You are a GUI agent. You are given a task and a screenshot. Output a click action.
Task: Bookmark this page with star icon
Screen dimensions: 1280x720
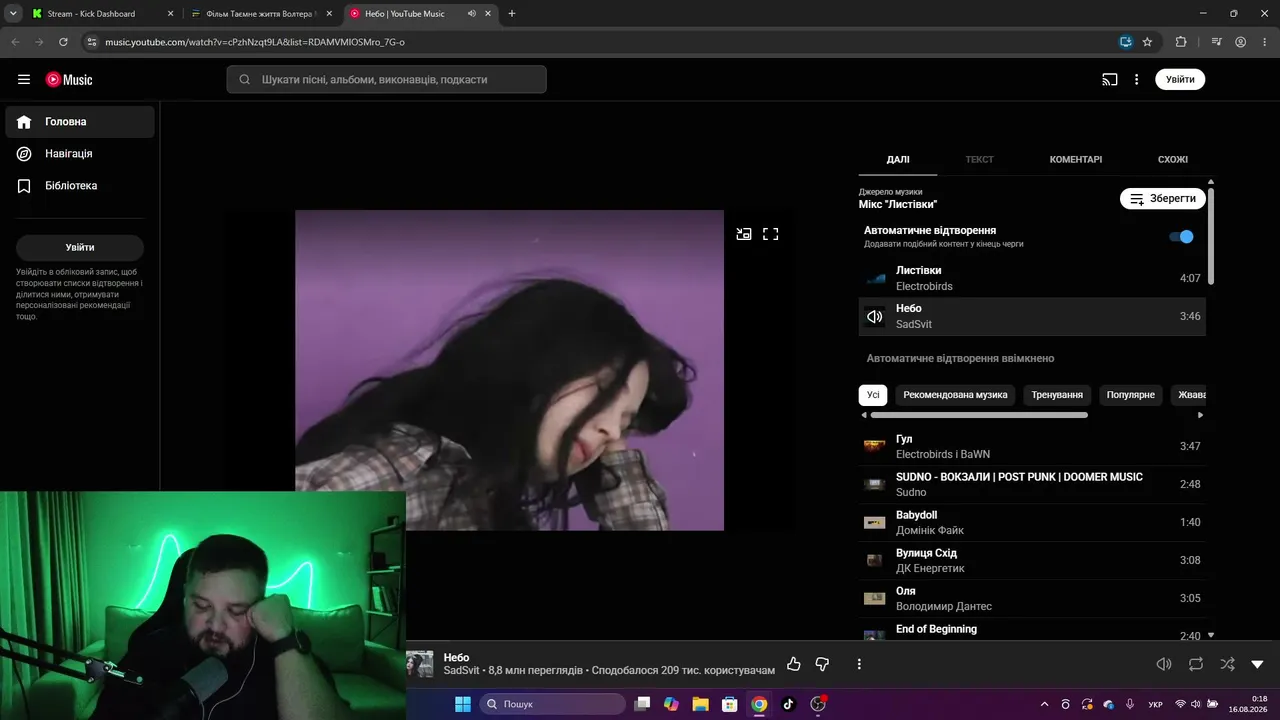(1147, 42)
